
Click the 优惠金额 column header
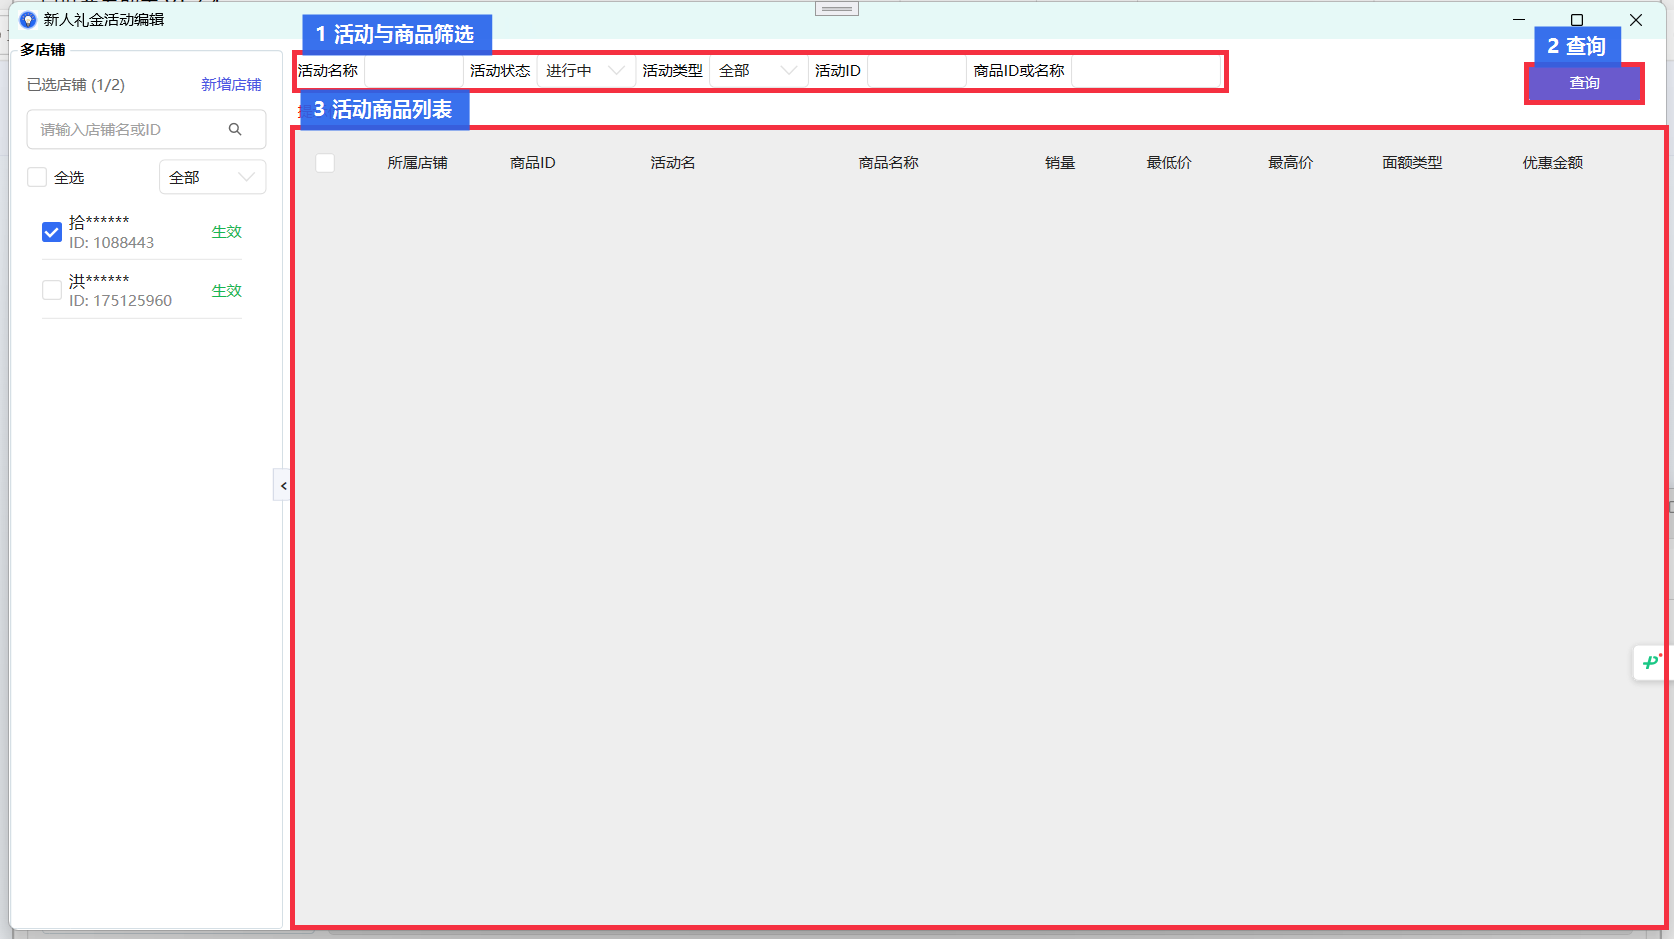point(1552,163)
